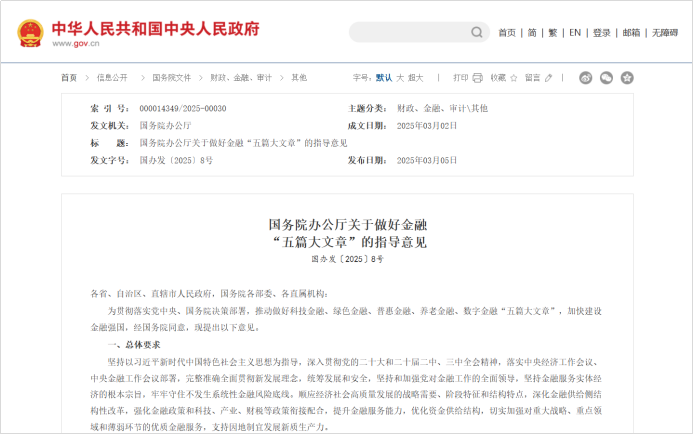Share the page via the WeChat icon
The image size is (694, 435).
pos(606,78)
